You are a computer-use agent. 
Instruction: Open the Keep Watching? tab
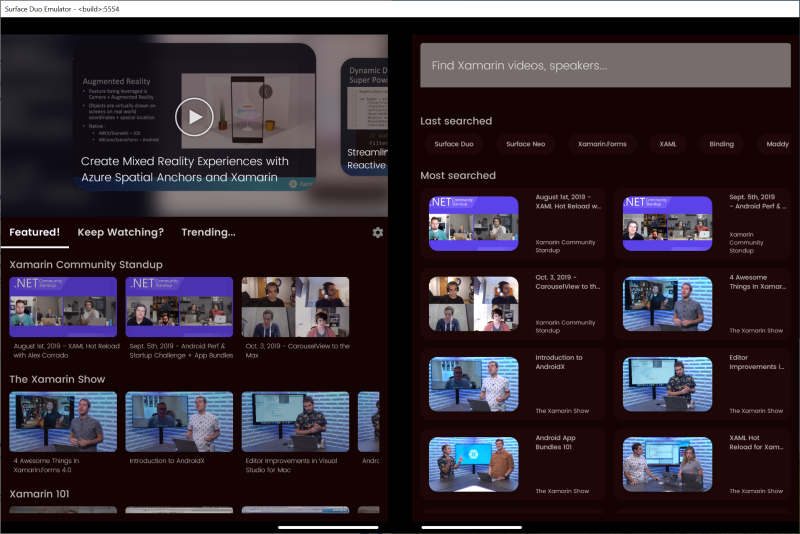pos(120,232)
